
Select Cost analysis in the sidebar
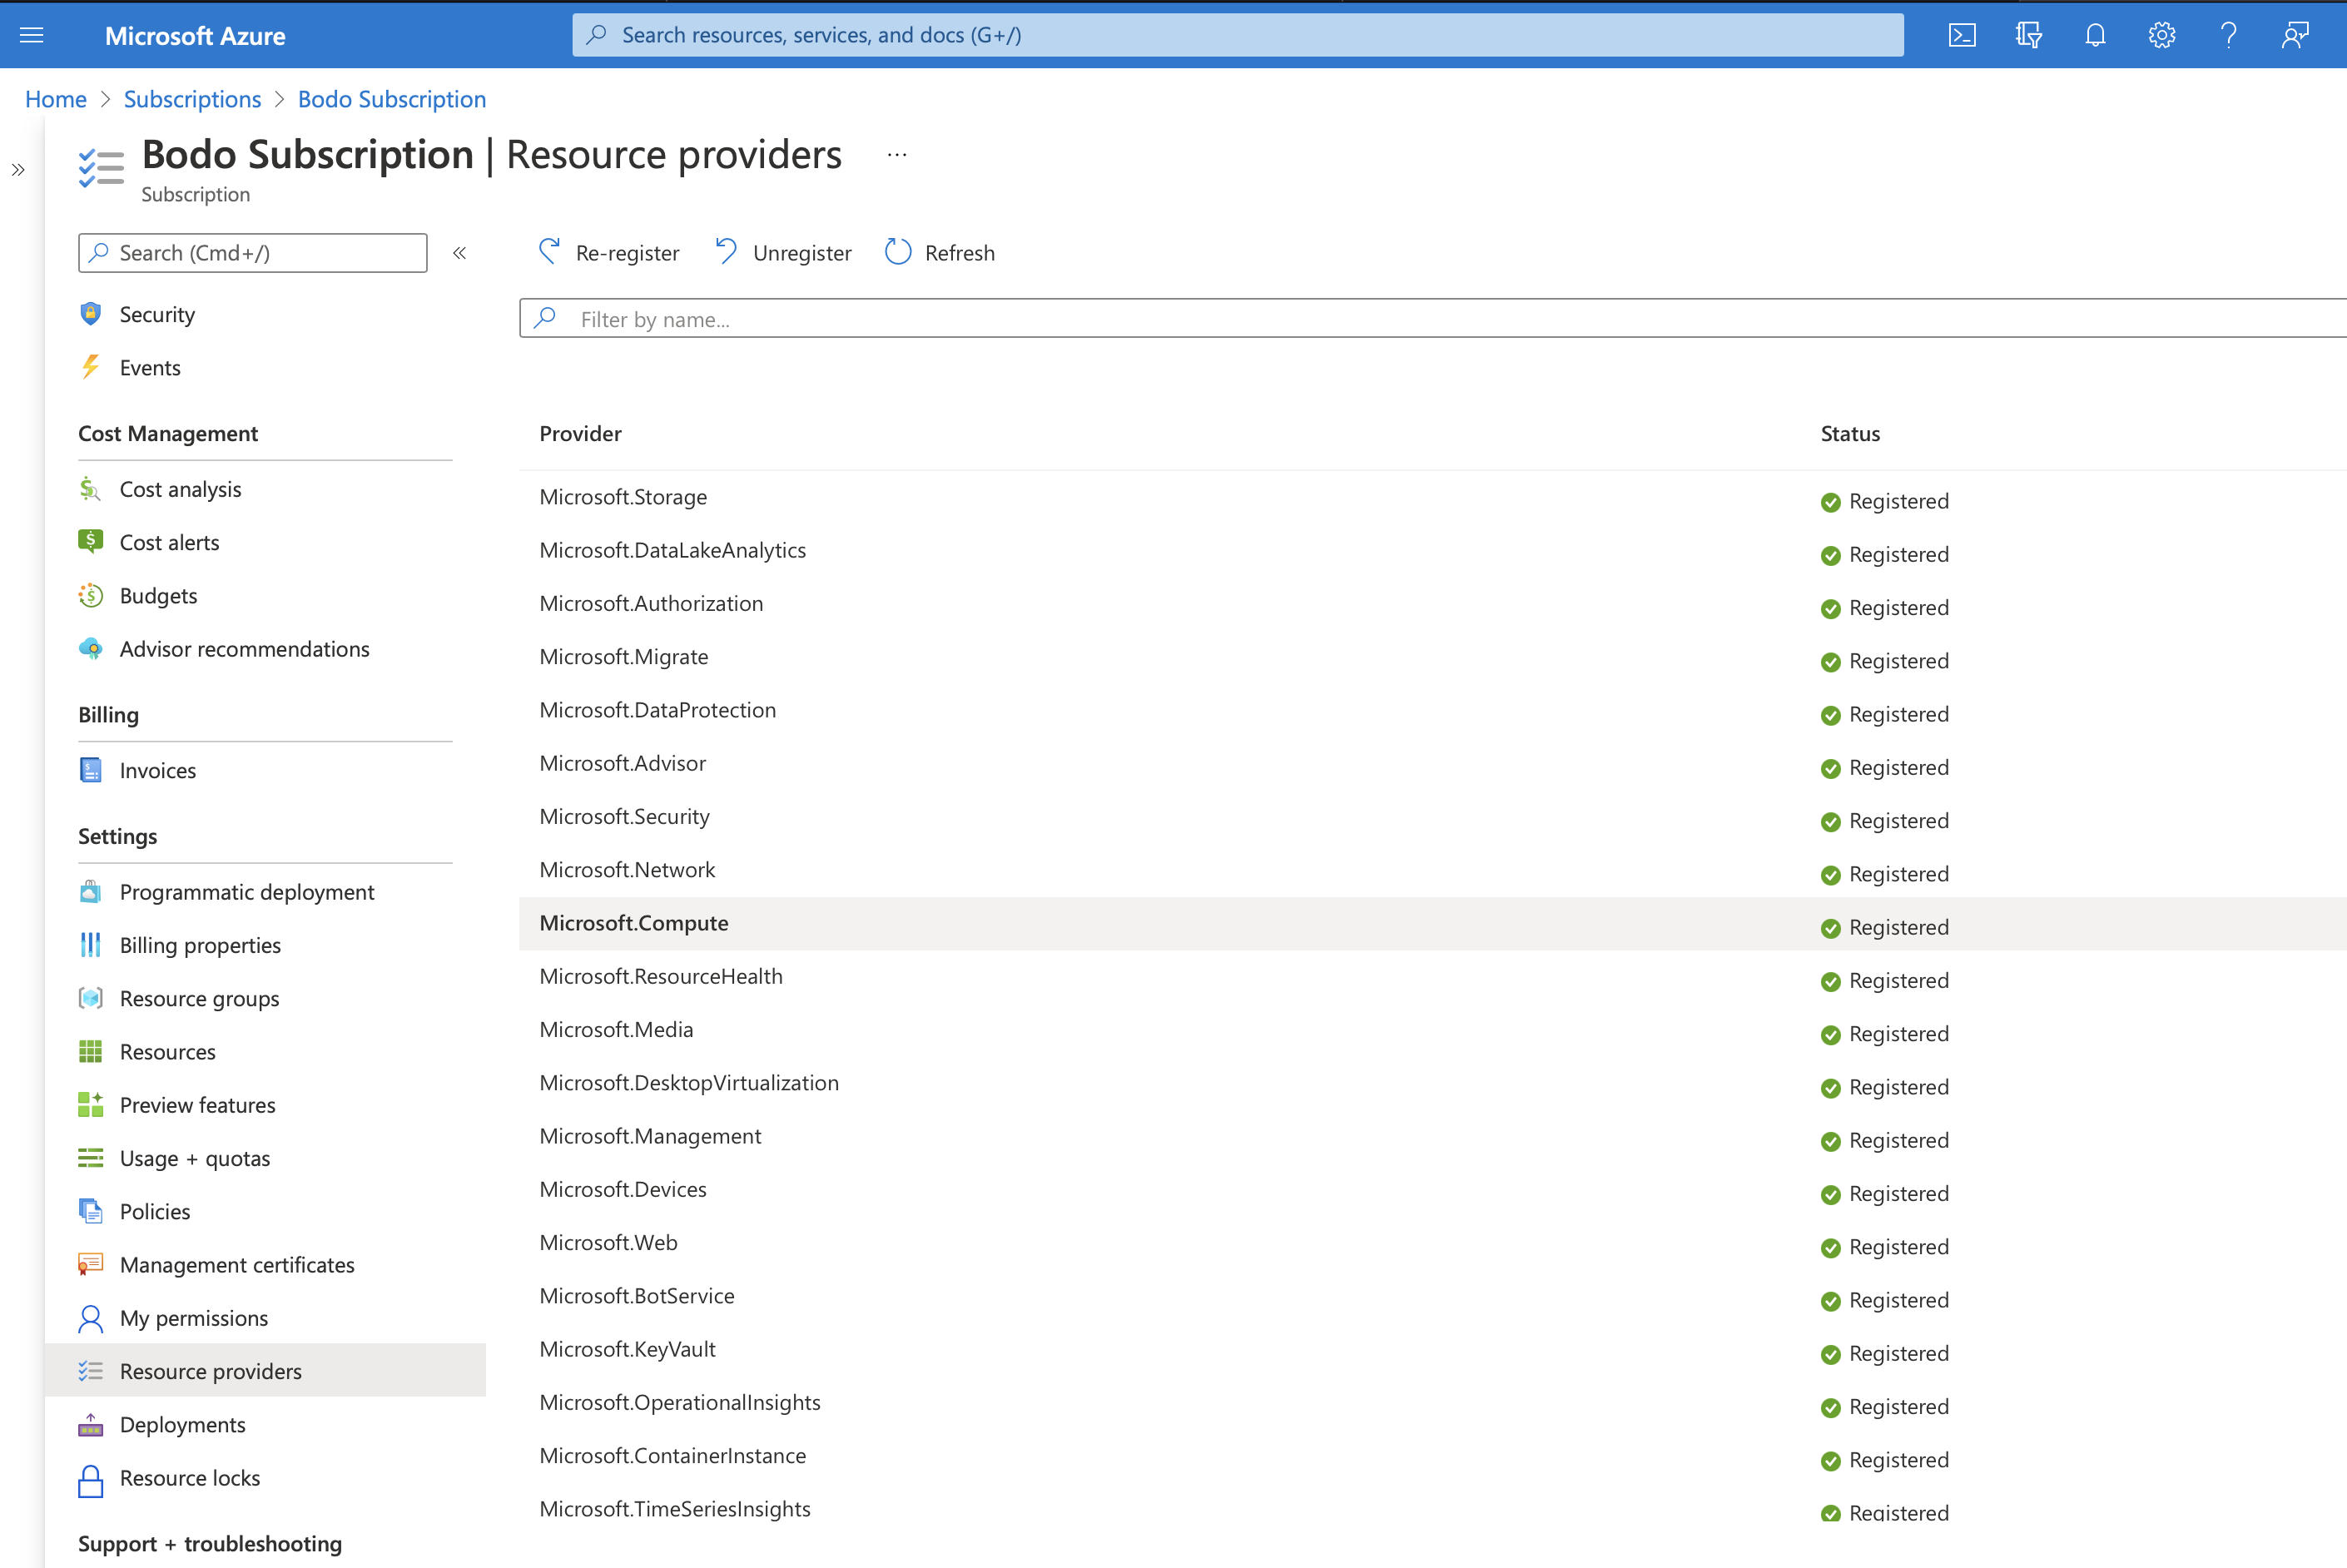(181, 489)
